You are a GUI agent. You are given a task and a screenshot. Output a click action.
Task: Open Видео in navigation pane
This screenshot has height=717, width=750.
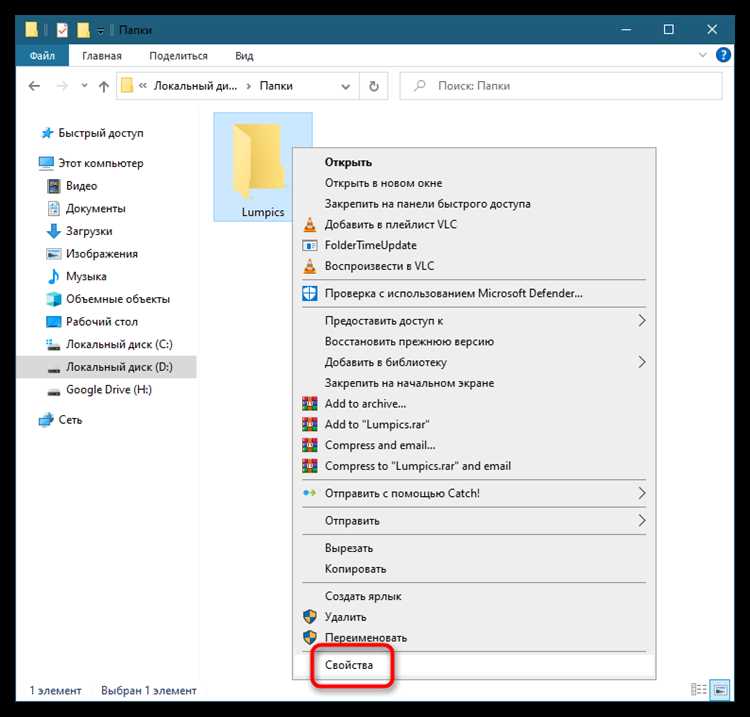click(81, 186)
